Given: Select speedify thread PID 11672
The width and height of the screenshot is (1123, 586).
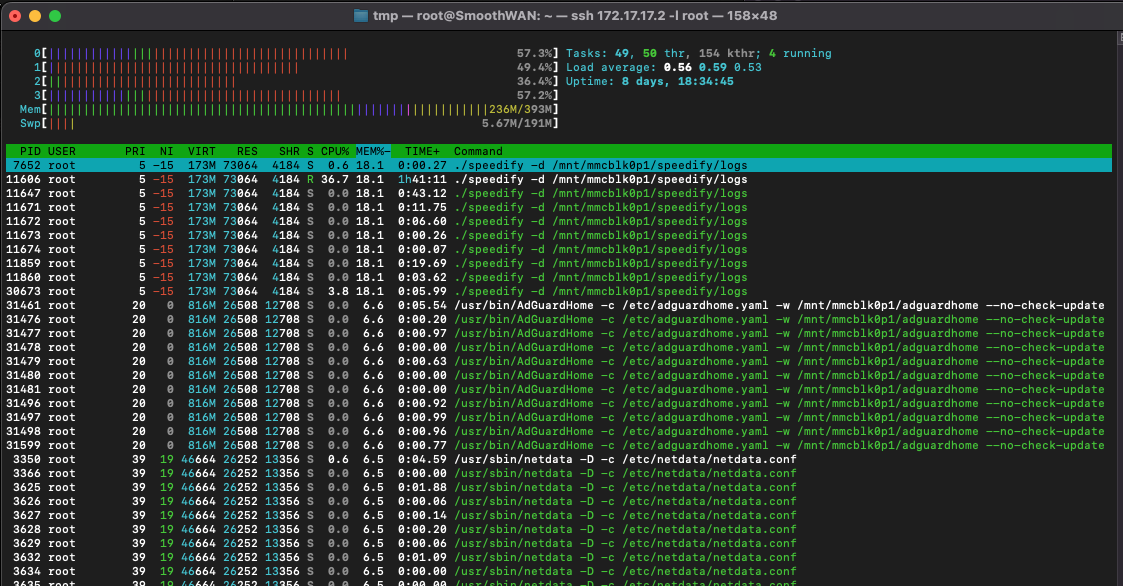Looking at the screenshot, I should [559, 221].
